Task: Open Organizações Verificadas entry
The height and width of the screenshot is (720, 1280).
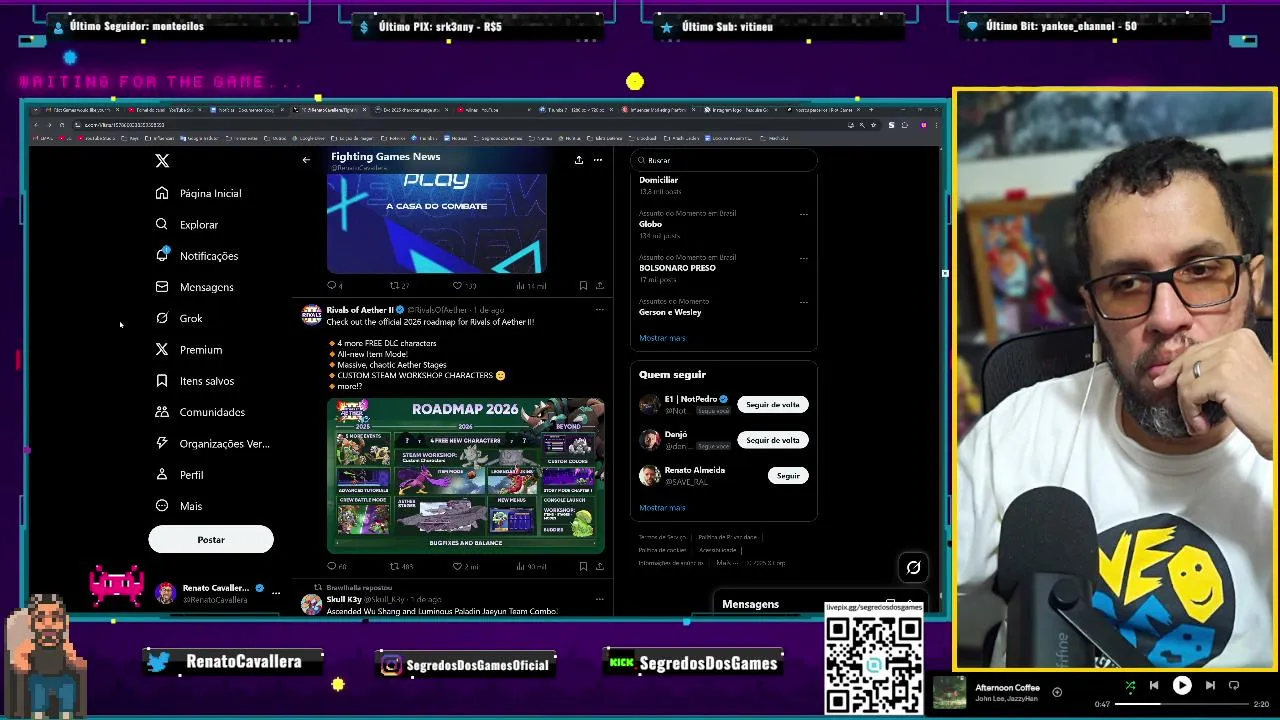Action: 212,443
